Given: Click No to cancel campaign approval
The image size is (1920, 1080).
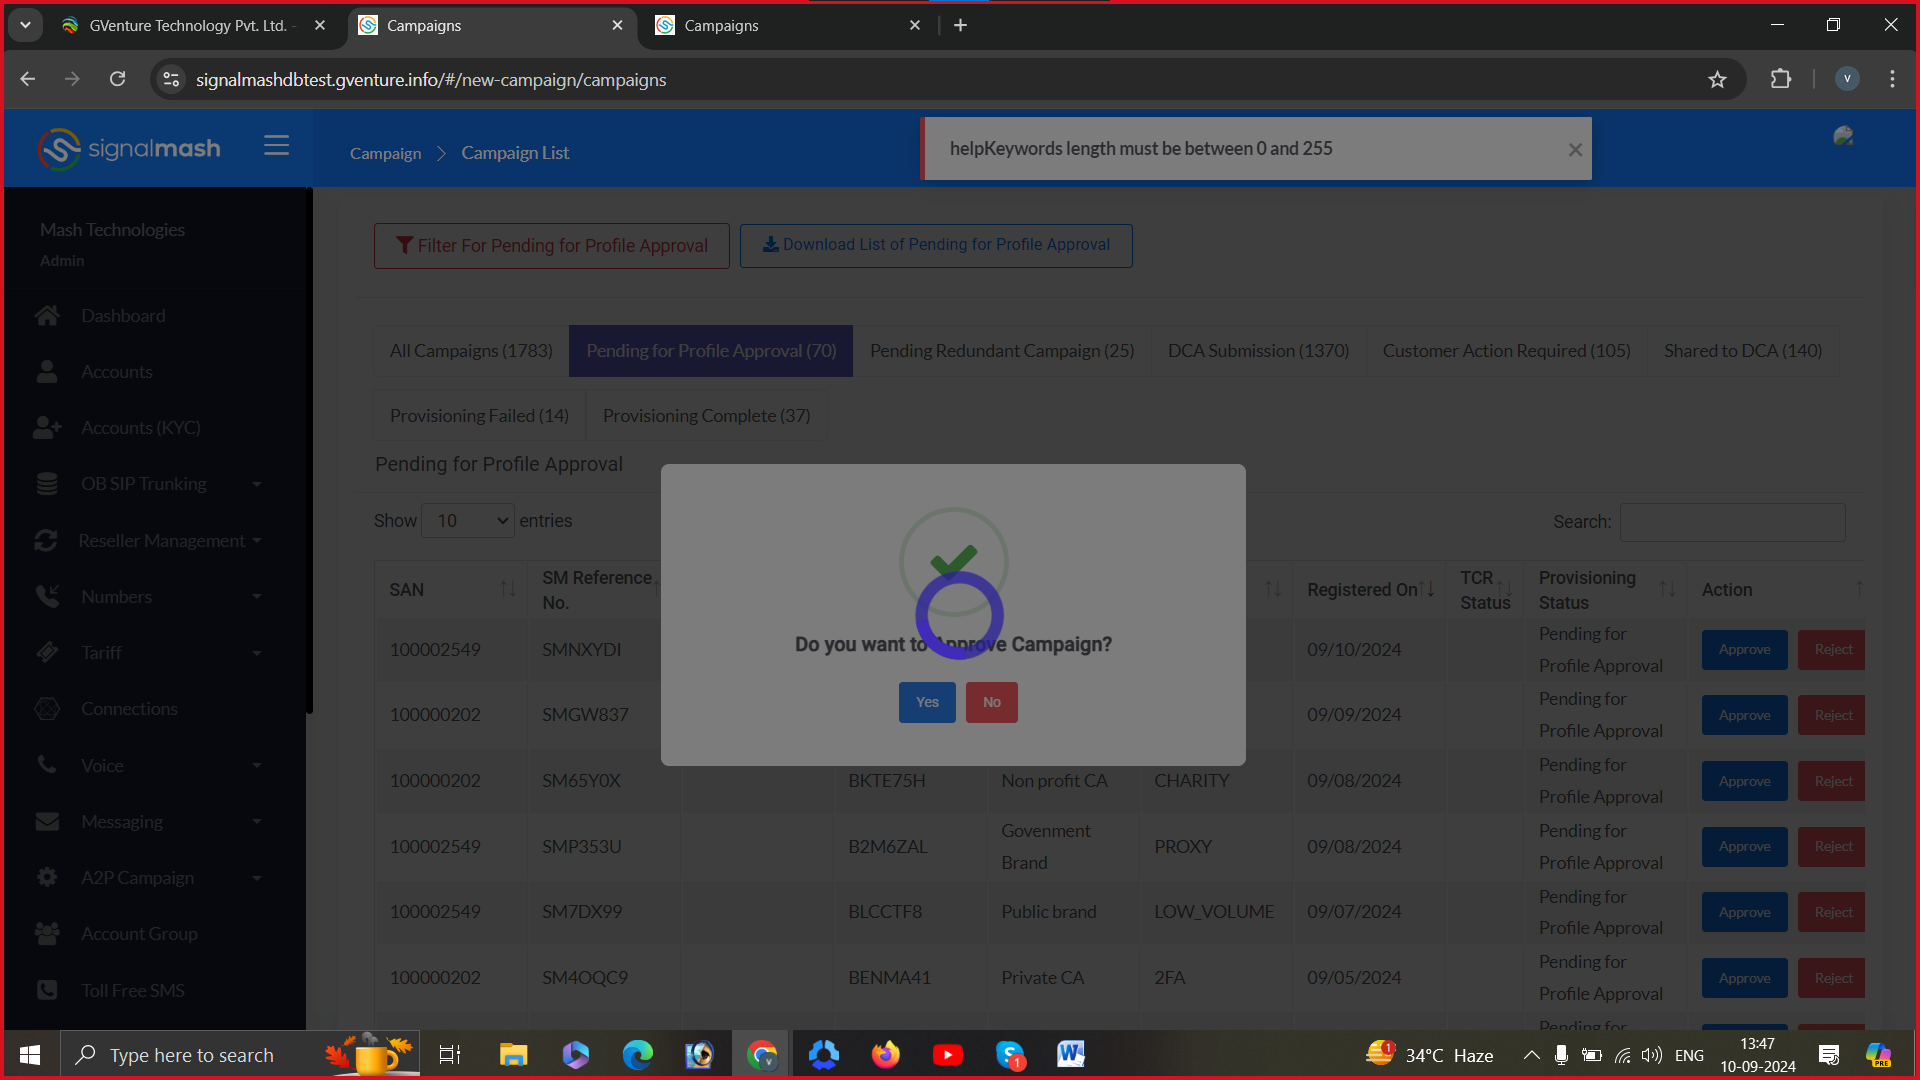Looking at the screenshot, I should 991,702.
